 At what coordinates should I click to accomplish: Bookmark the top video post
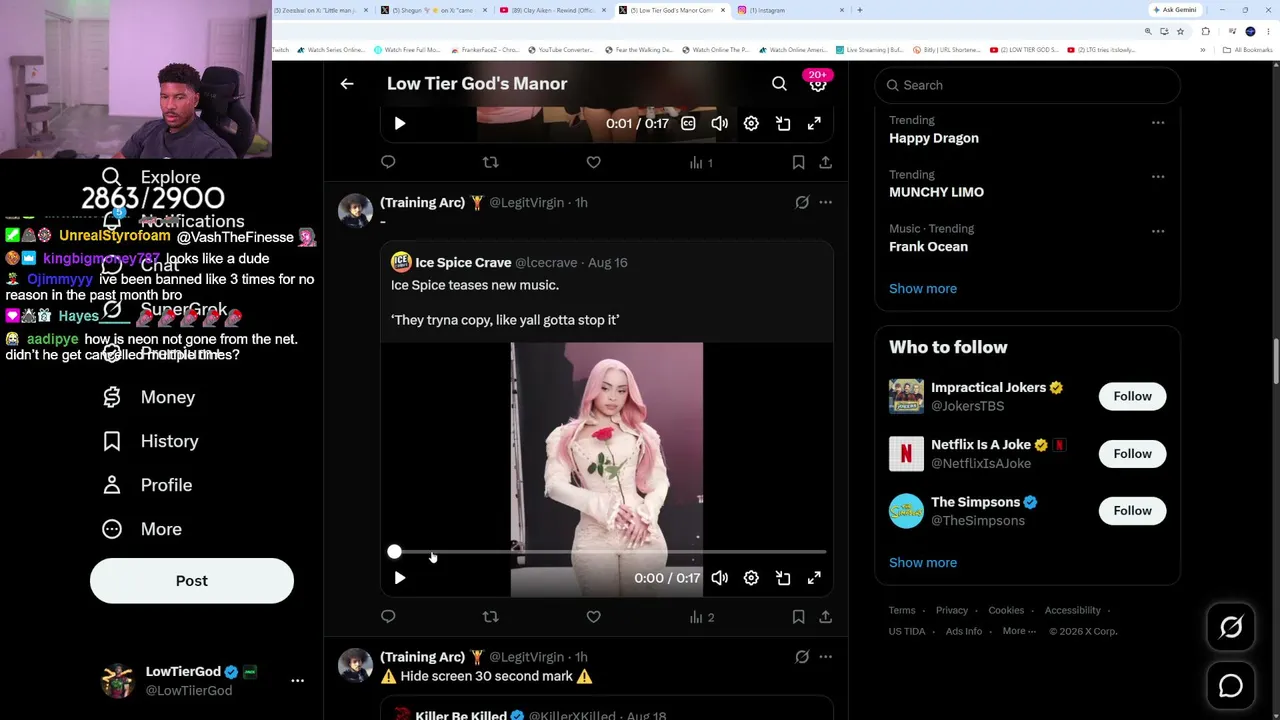(798, 162)
